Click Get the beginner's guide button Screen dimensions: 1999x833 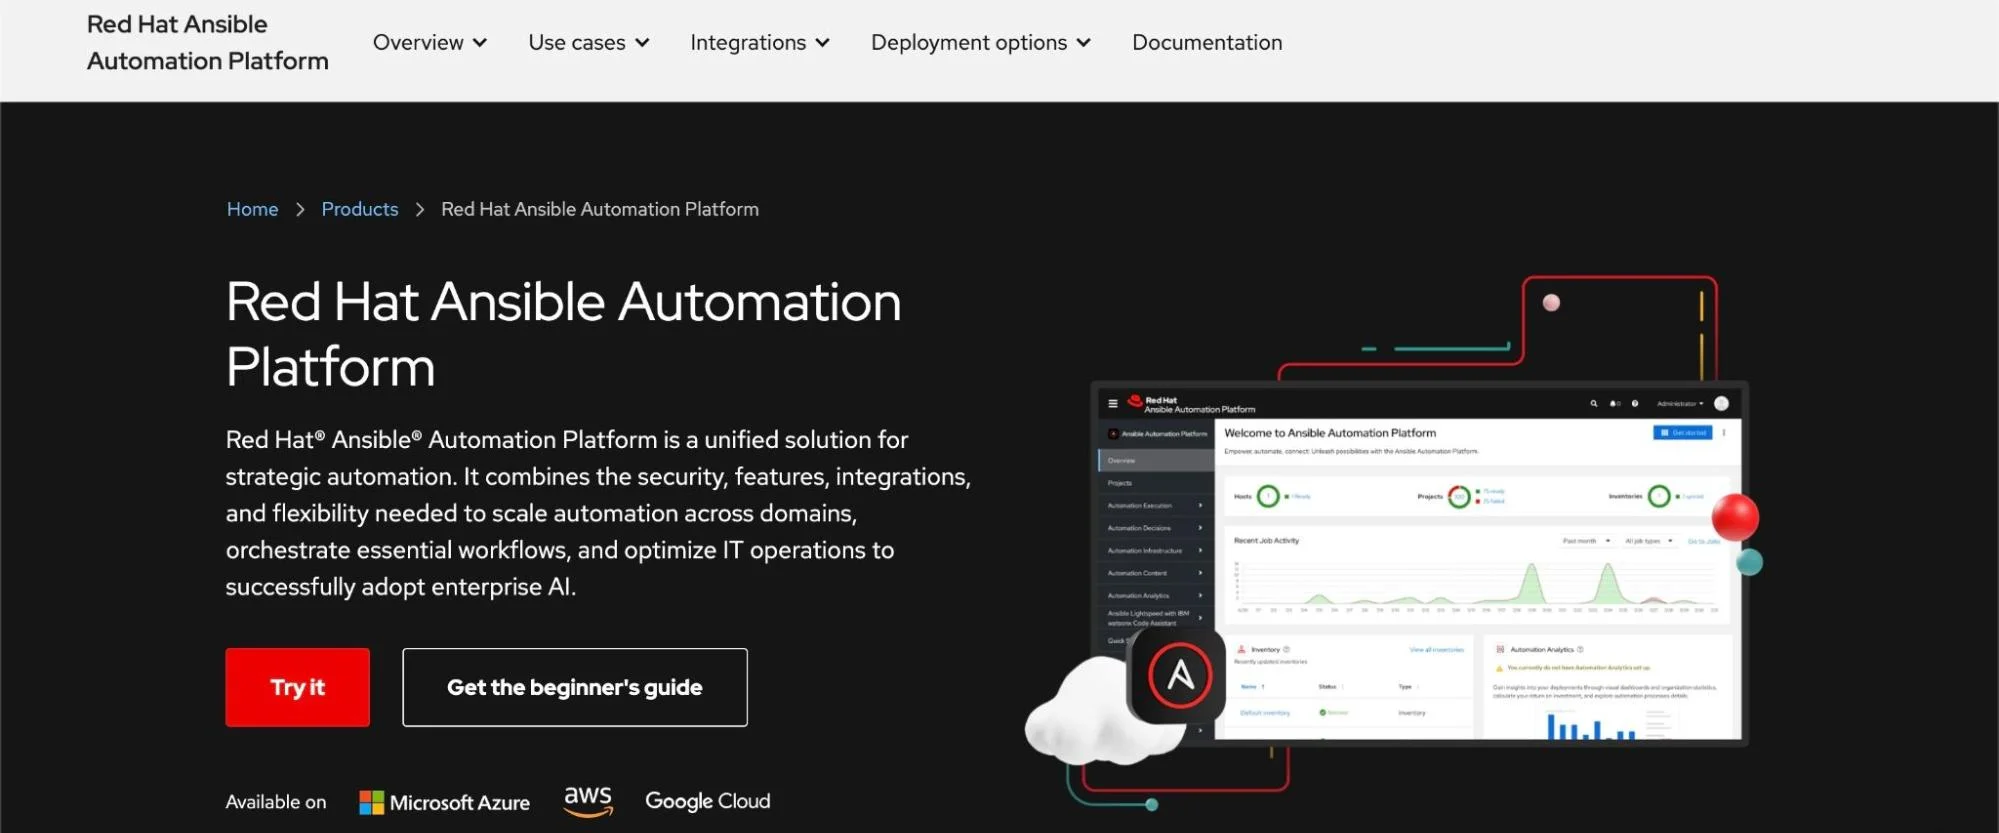tap(575, 687)
